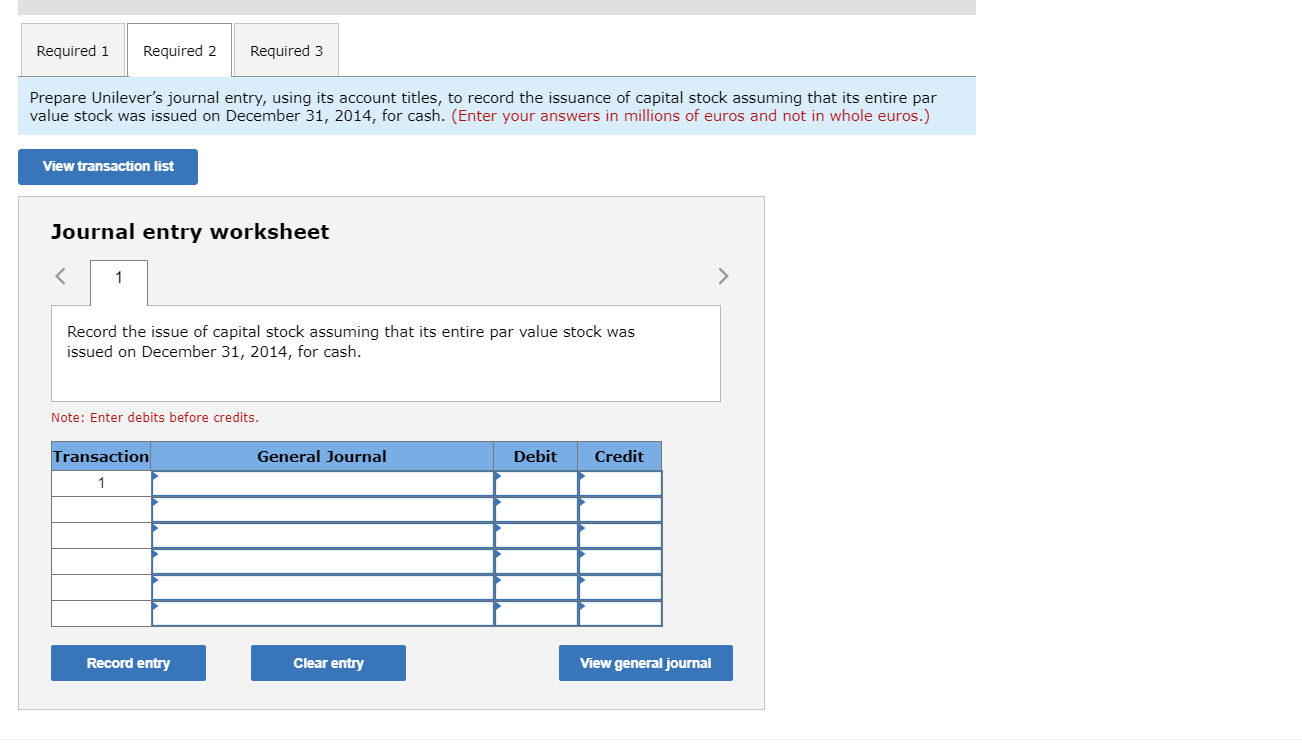Click the red 'Enter your answers in millions' hint
The width and height of the screenshot is (1302, 745).
click(690, 116)
